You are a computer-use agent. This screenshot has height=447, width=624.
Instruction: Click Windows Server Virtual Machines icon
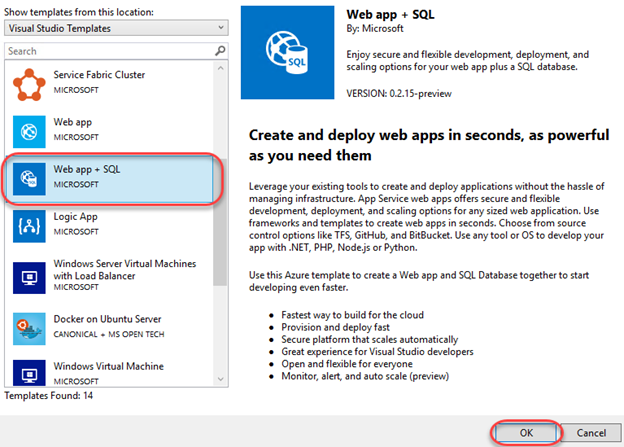tap(29, 278)
